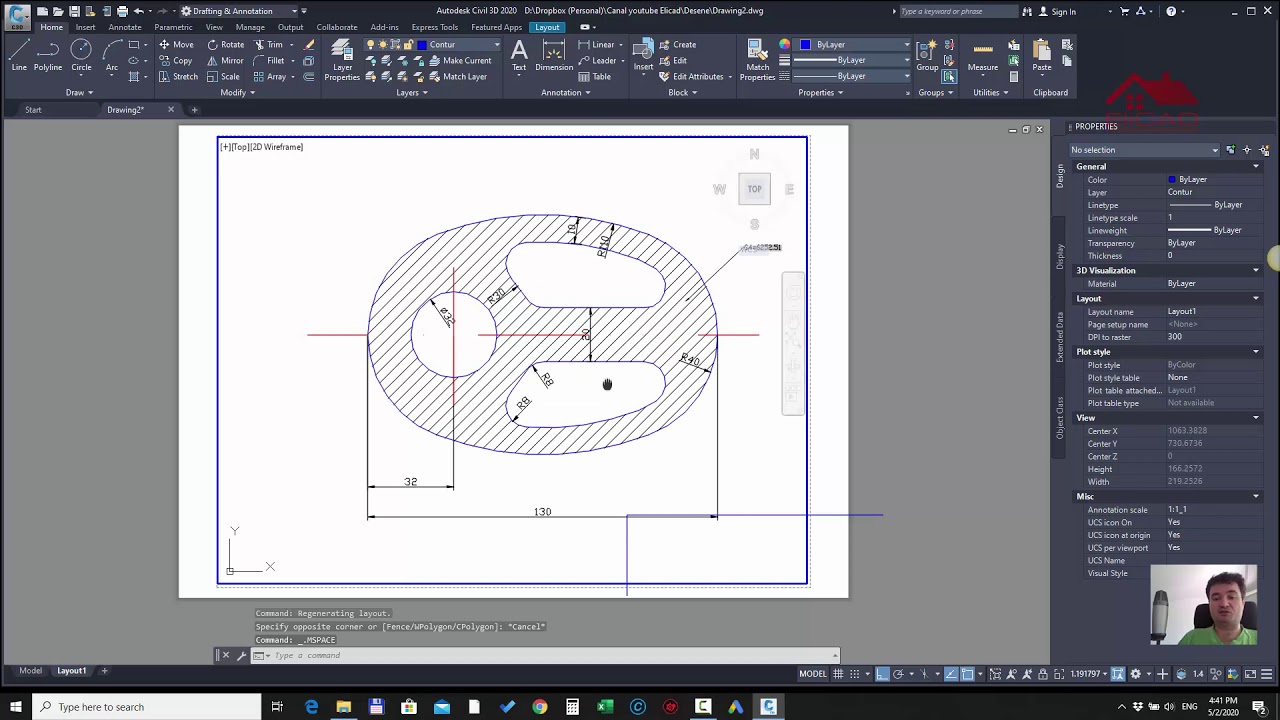Select the Line drawing tool
The height and width of the screenshot is (720, 1280).
[x=19, y=56]
